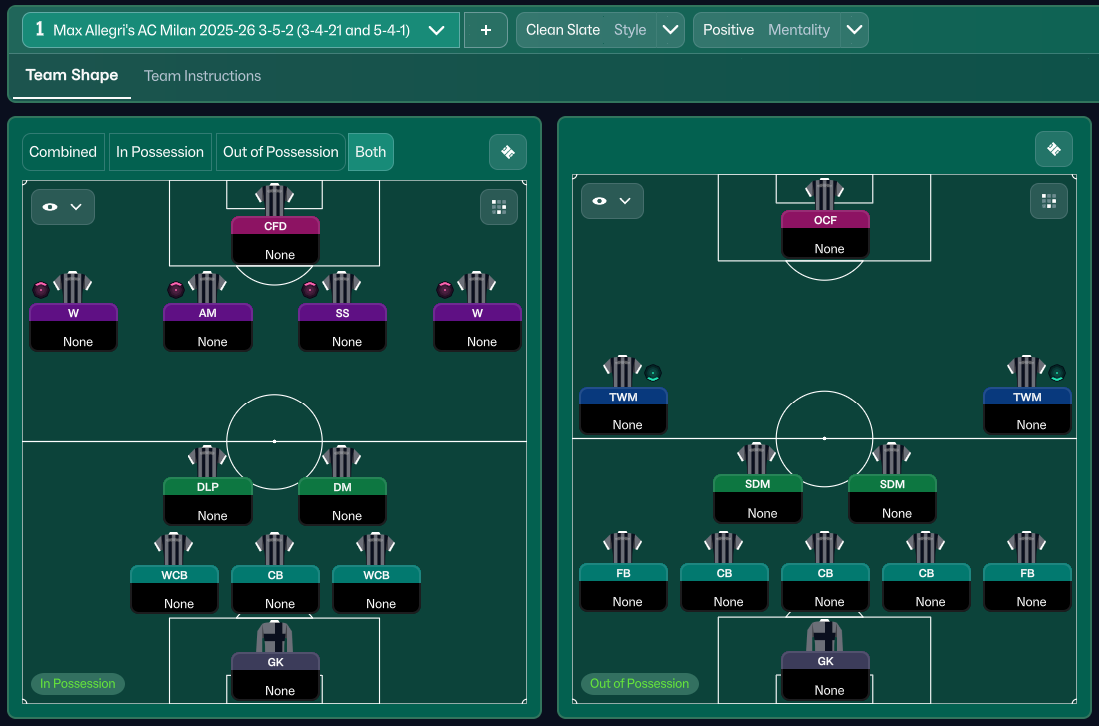The width and height of the screenshot is (1099, 726).
Task: Click the diamond icon in the In Possession panel
Action: 507,152
